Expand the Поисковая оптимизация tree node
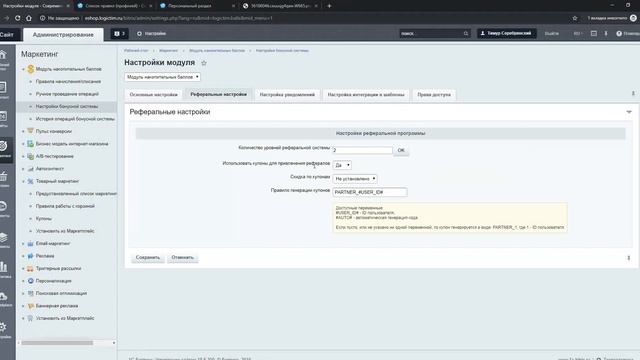 tap(23, 293)
